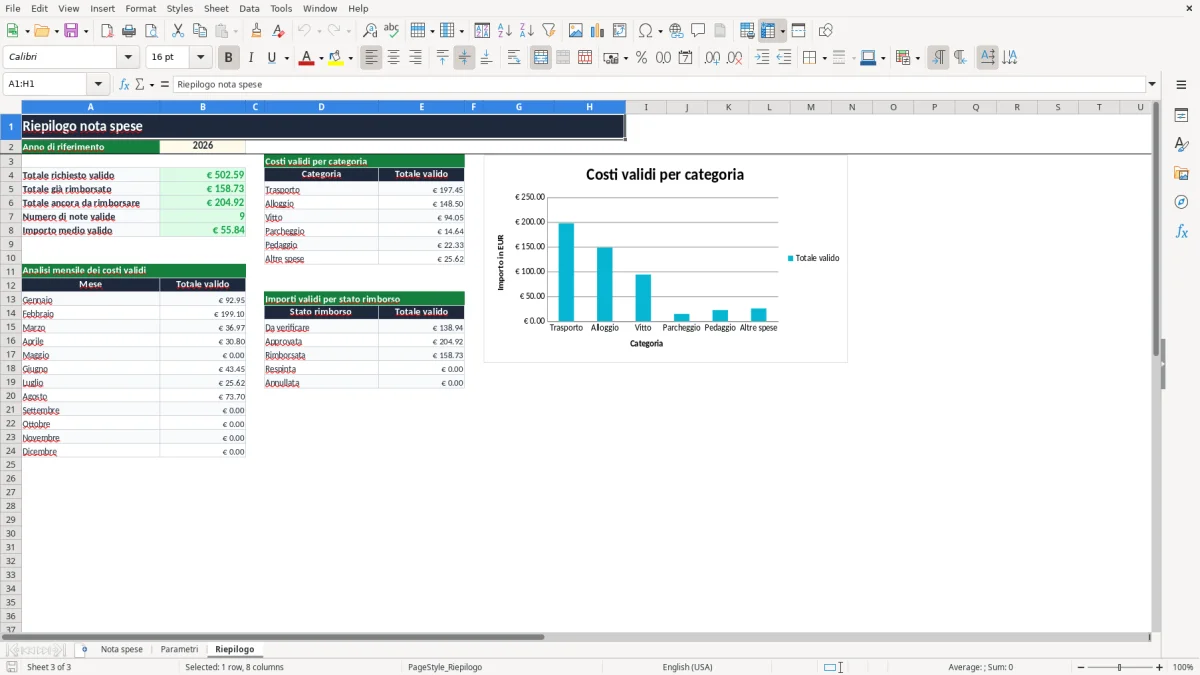Open Sidebar Properties panel icon
Screen dimensions: 1200x675
coord(1181,116)
